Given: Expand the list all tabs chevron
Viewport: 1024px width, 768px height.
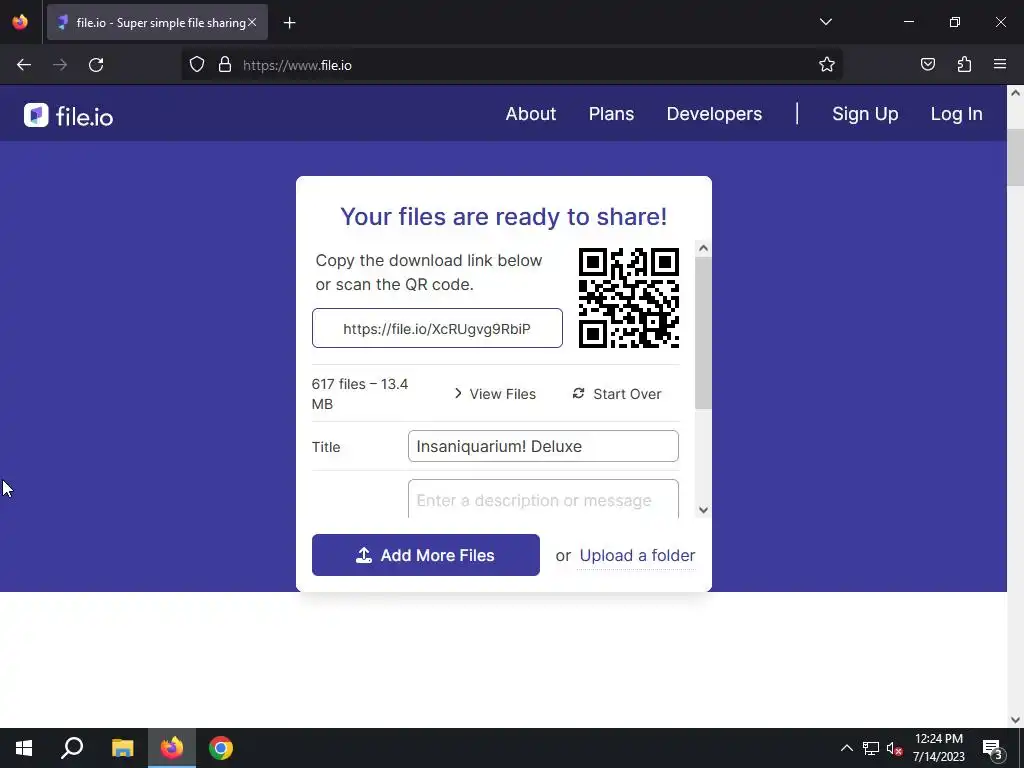Looking at the screenshot, I should coord(825,22).
